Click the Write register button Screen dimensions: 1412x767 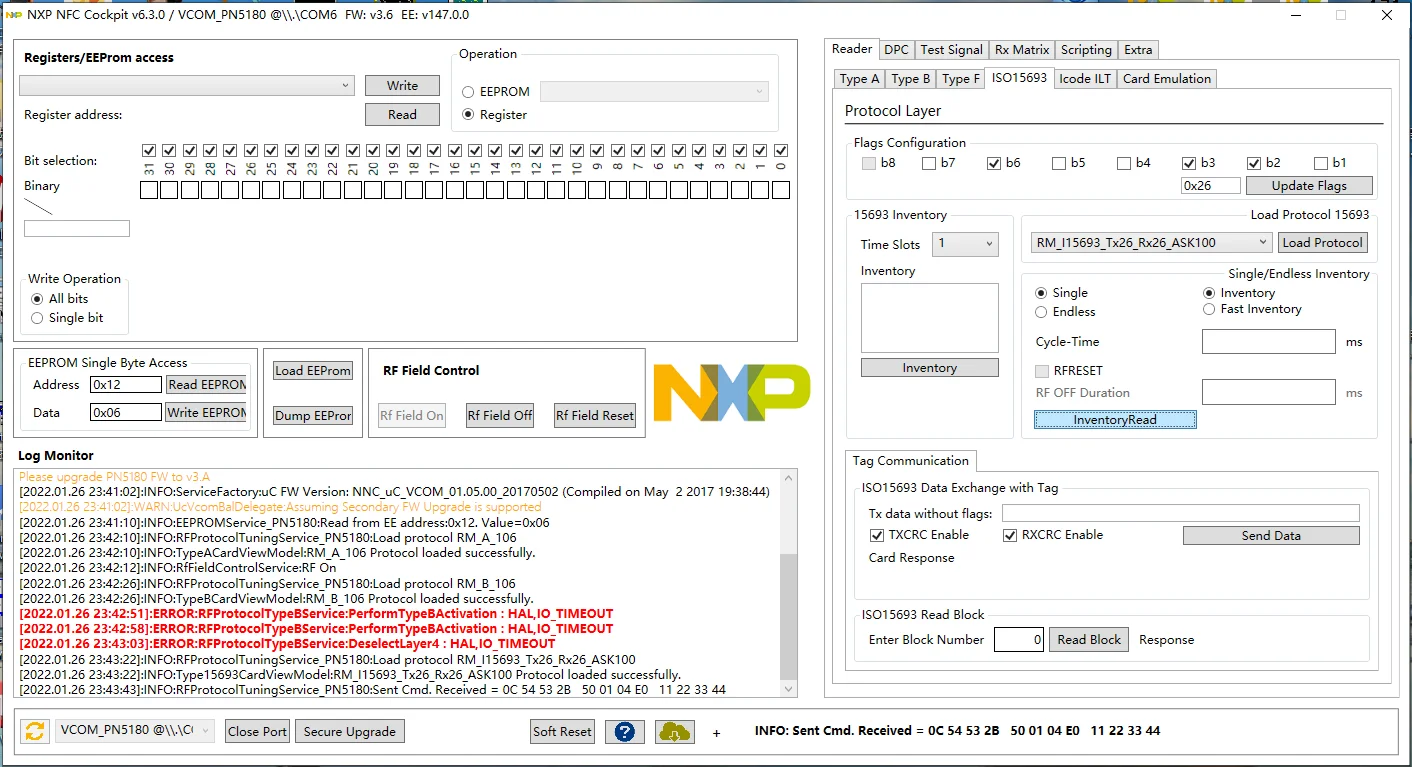click(402, 86)
